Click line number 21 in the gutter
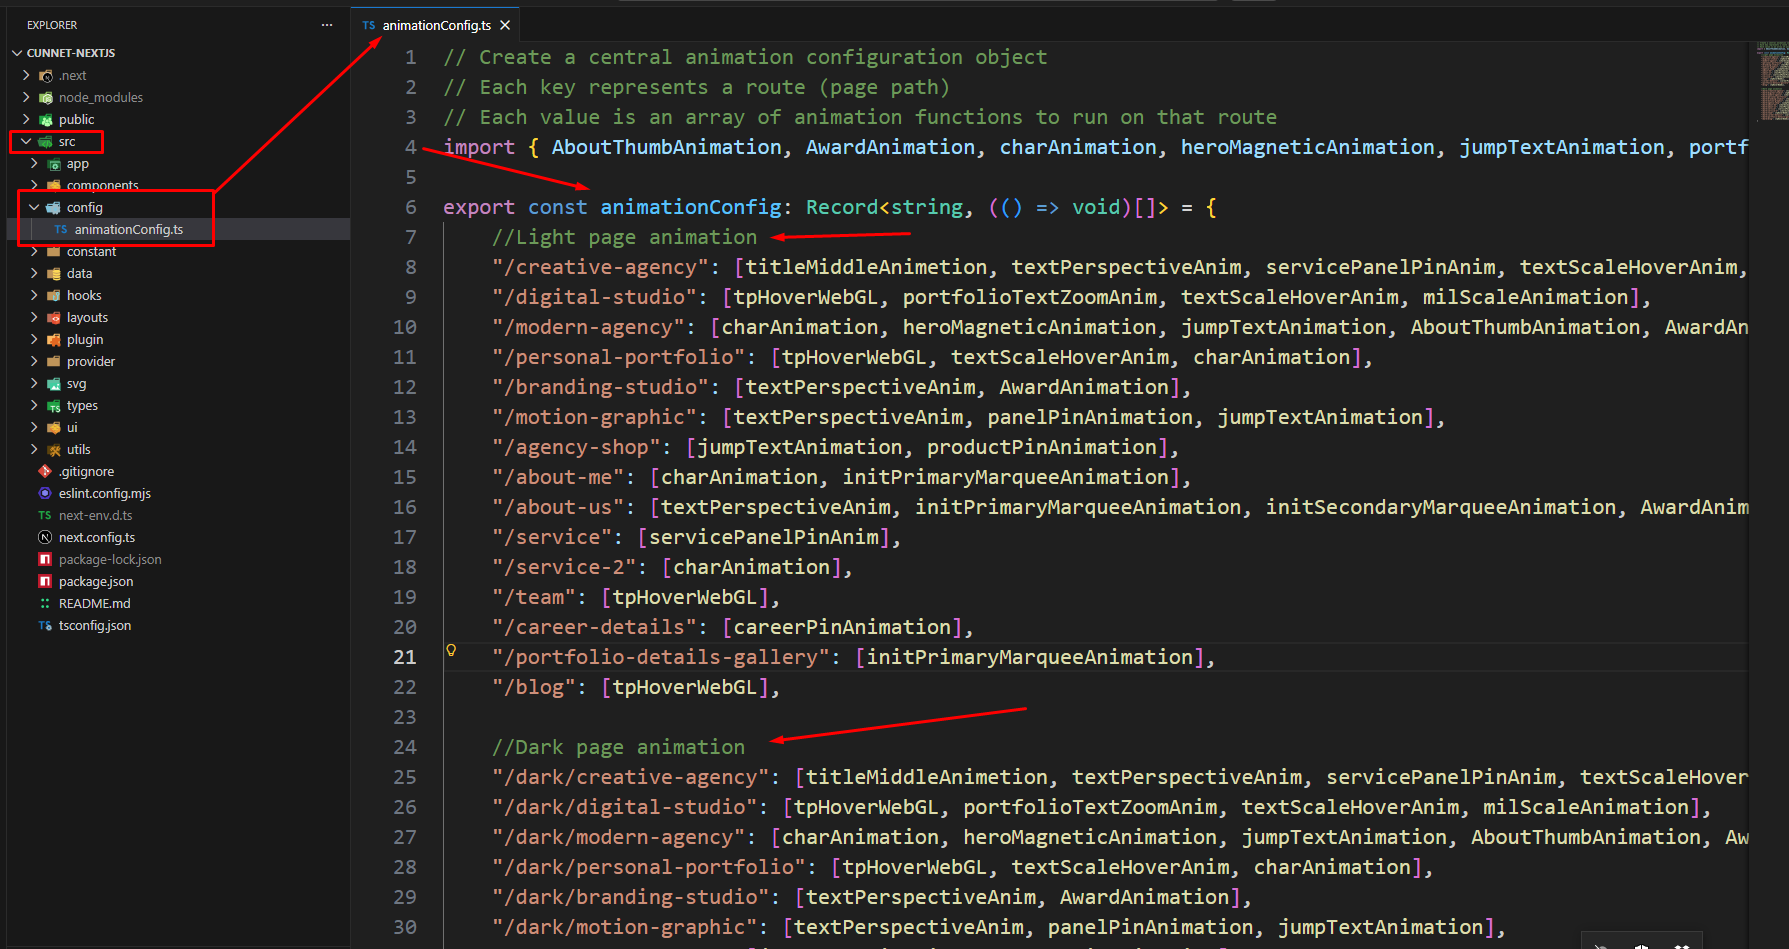The height and width of the screenshot is (949, 1789). [404, 657]
